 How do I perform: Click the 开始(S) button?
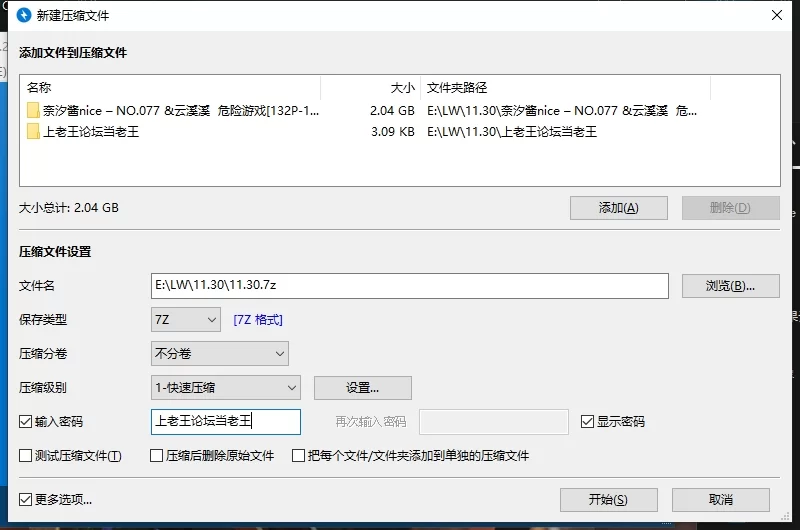point(609,499)
